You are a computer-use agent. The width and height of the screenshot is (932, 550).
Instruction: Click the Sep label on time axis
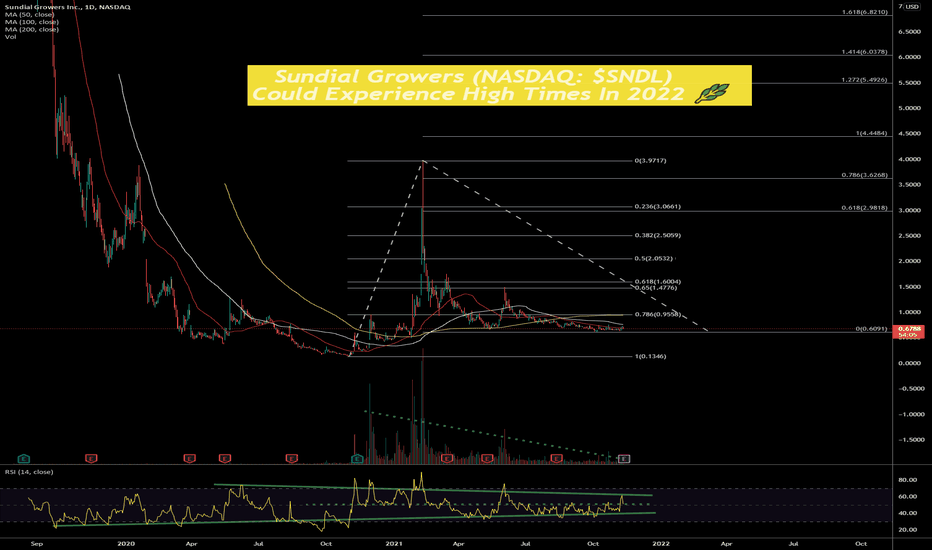pyautogui.click(x=36, y=543)
